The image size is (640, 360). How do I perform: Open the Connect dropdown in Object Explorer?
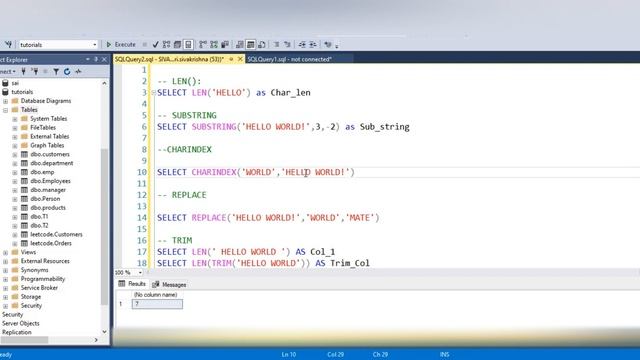pos(7,71)
